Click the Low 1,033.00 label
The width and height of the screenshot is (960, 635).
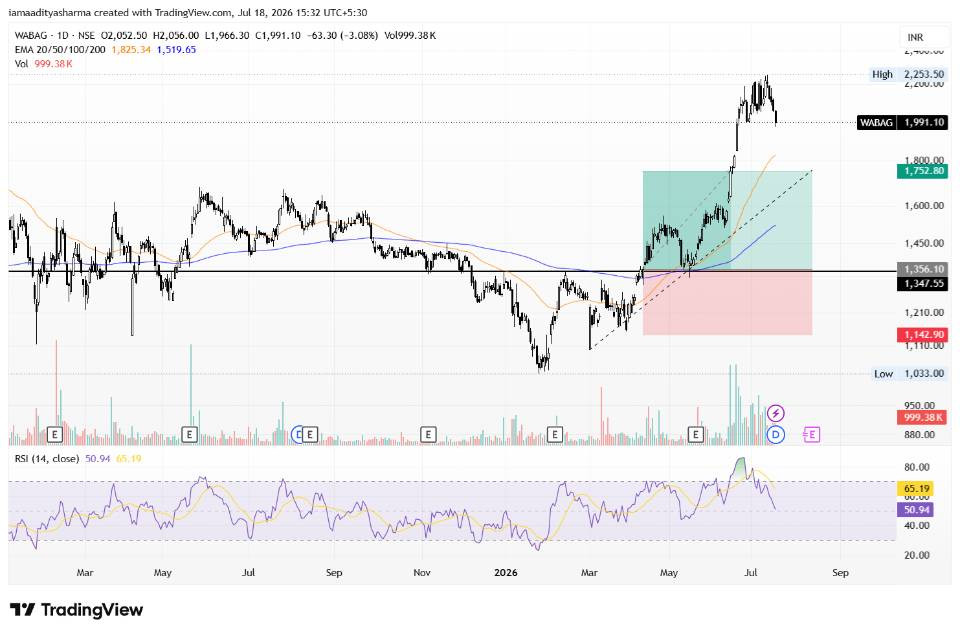click(x=909, y=374)
